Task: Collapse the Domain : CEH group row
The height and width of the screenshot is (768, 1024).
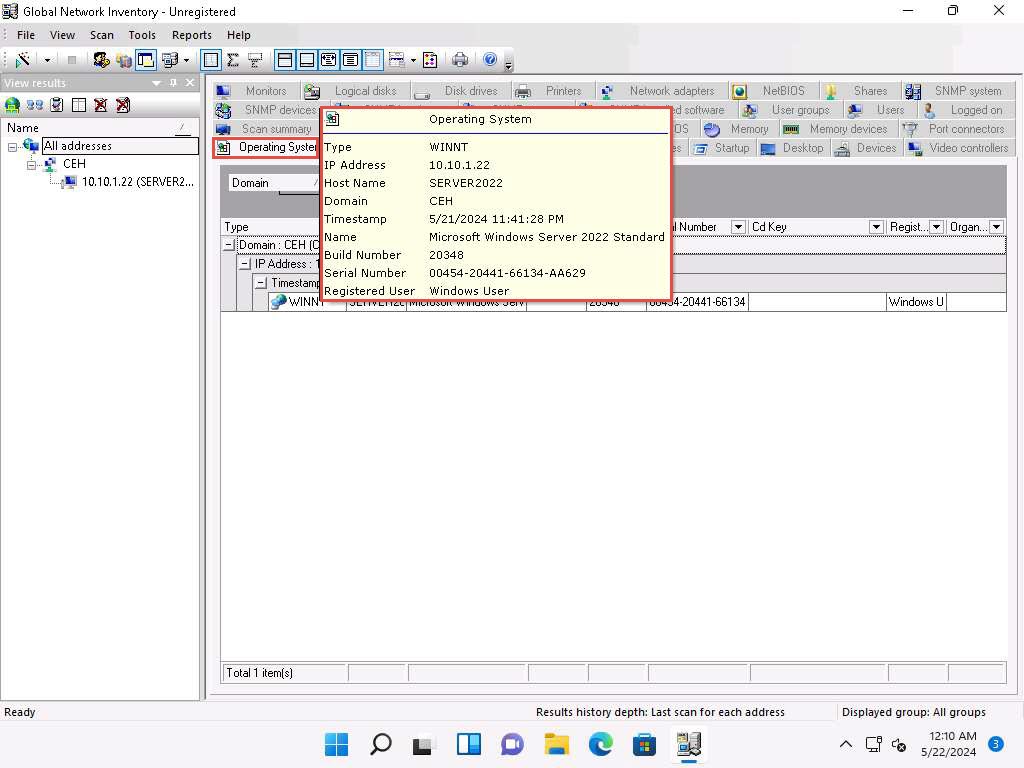Action: point(229,245)
